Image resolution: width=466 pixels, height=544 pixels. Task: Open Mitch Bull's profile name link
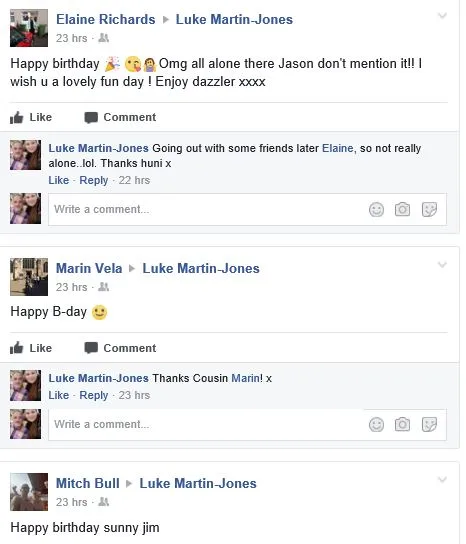tap(88, 483)
